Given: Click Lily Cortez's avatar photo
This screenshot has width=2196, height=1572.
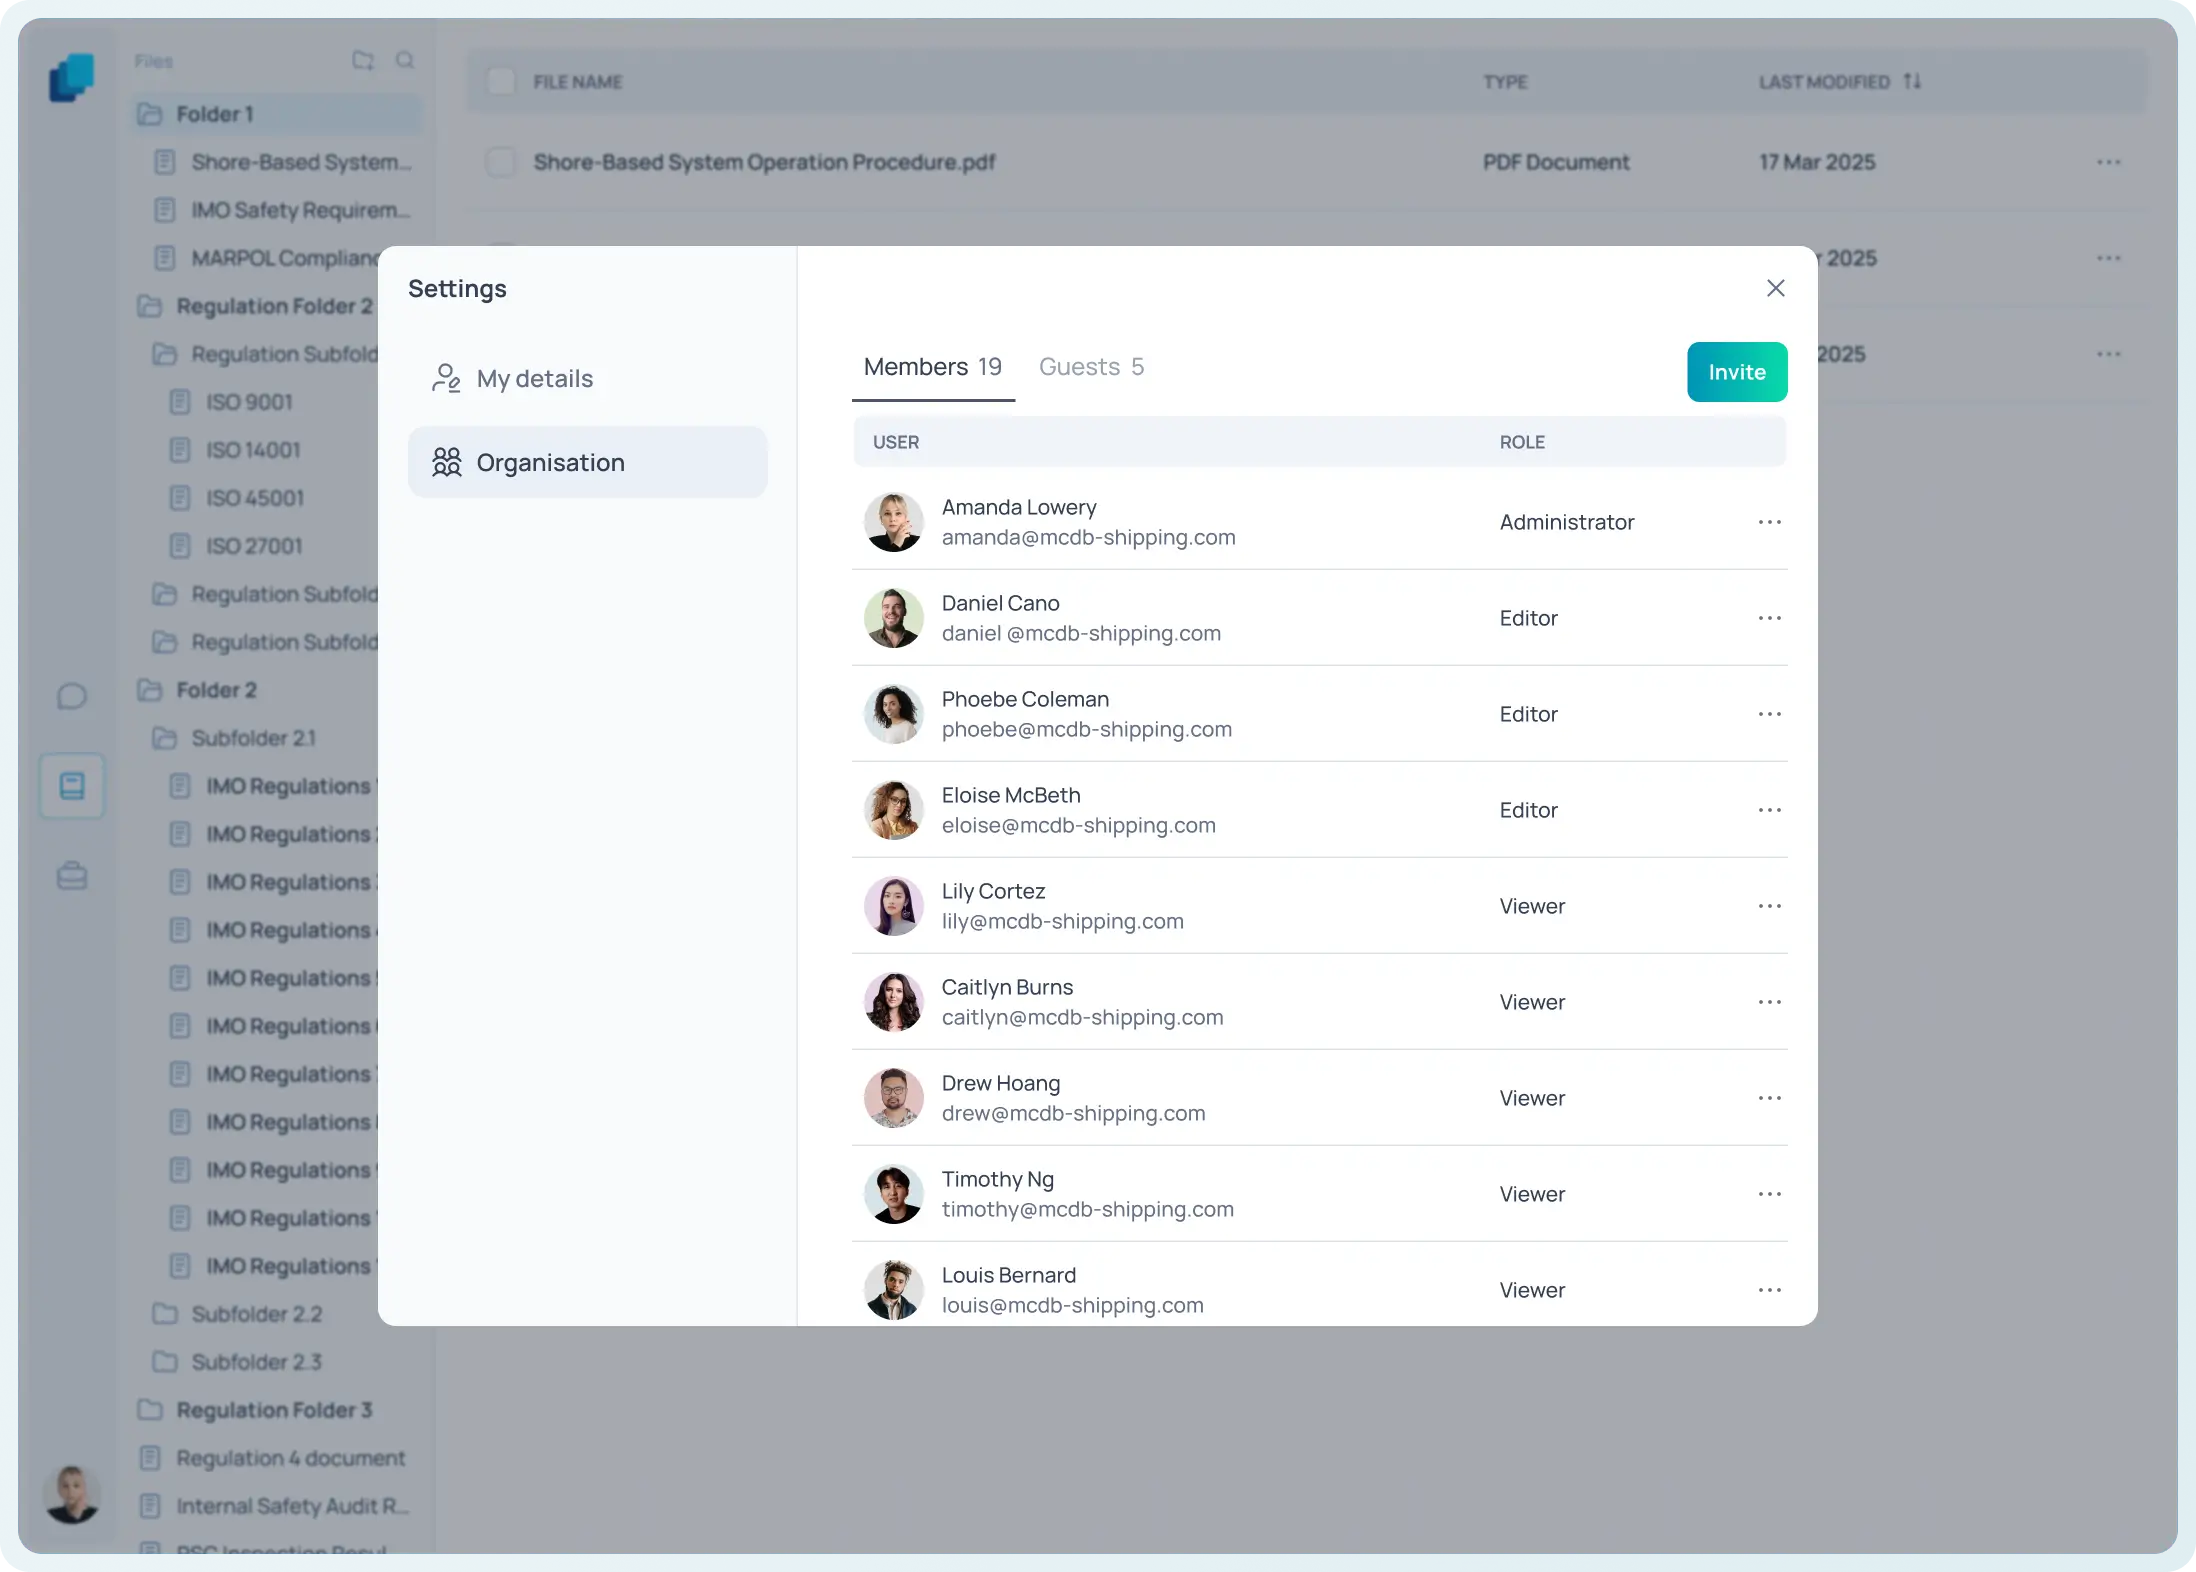Looking at the screenshot, I should [893, 906].
